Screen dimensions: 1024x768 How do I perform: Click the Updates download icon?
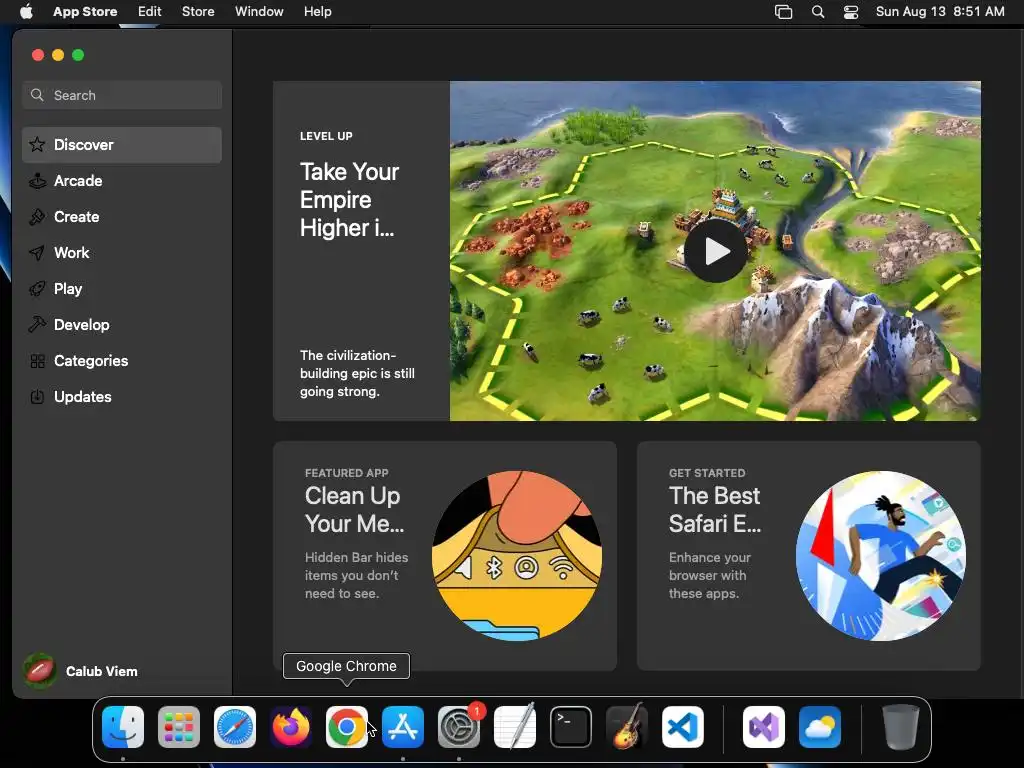click(37, 396)
